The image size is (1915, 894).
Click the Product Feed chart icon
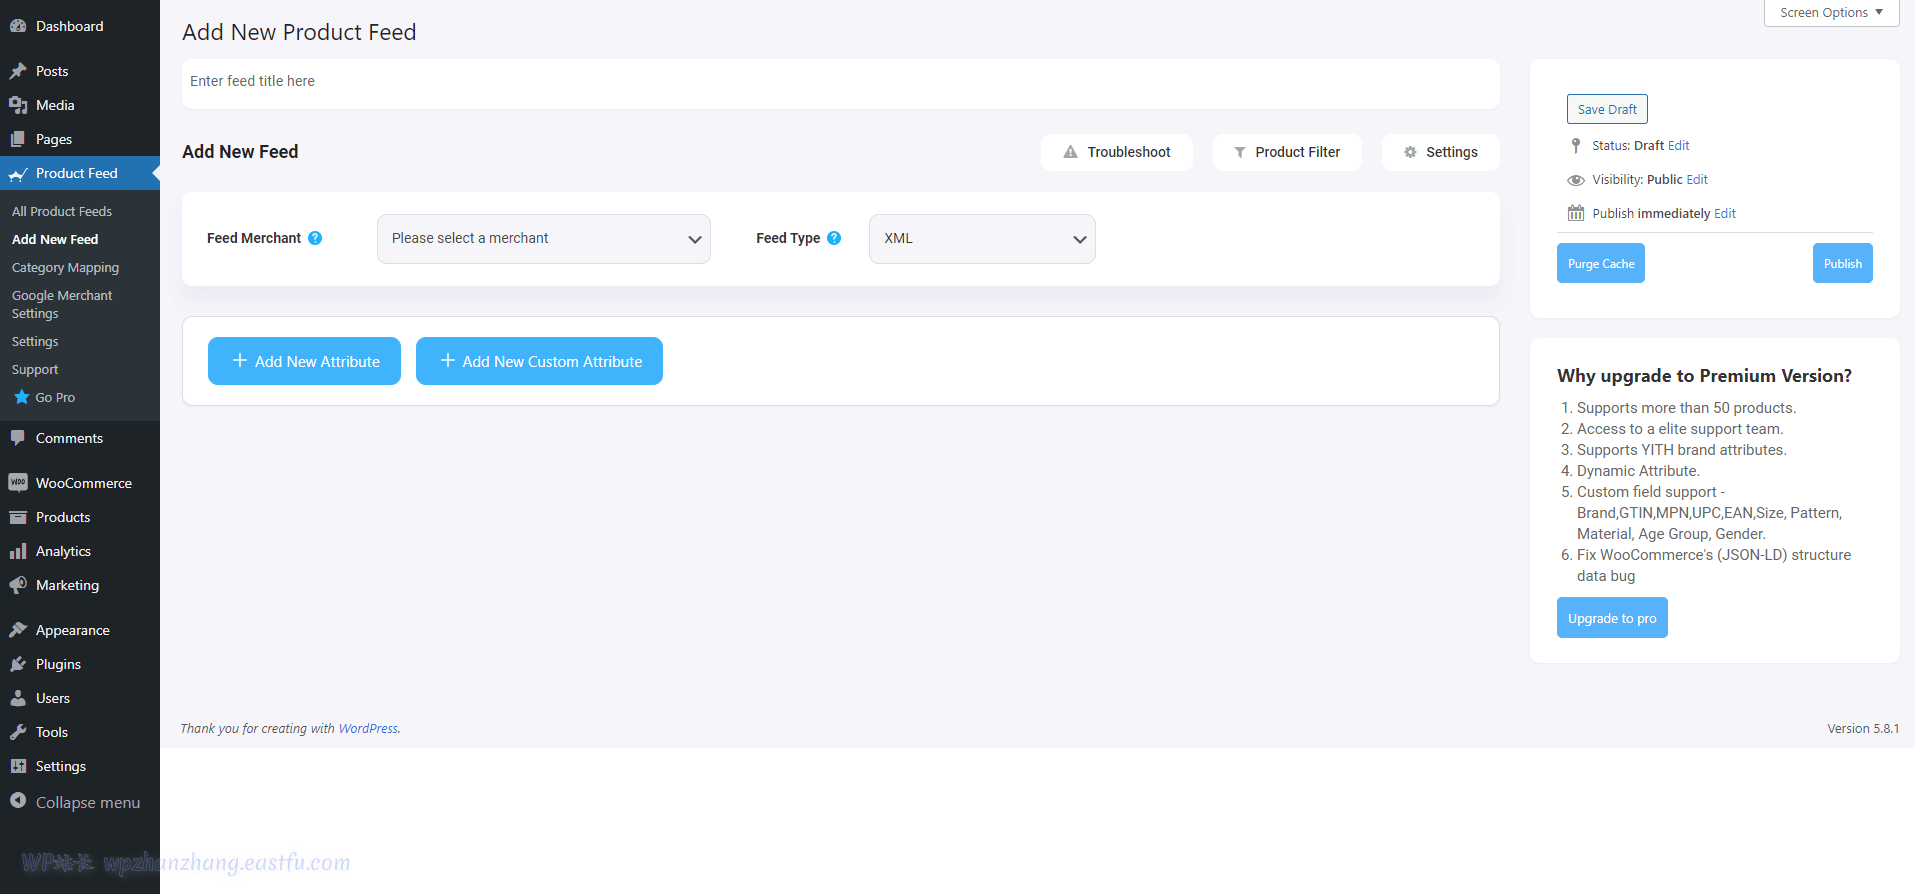click(x=18, y=174)
